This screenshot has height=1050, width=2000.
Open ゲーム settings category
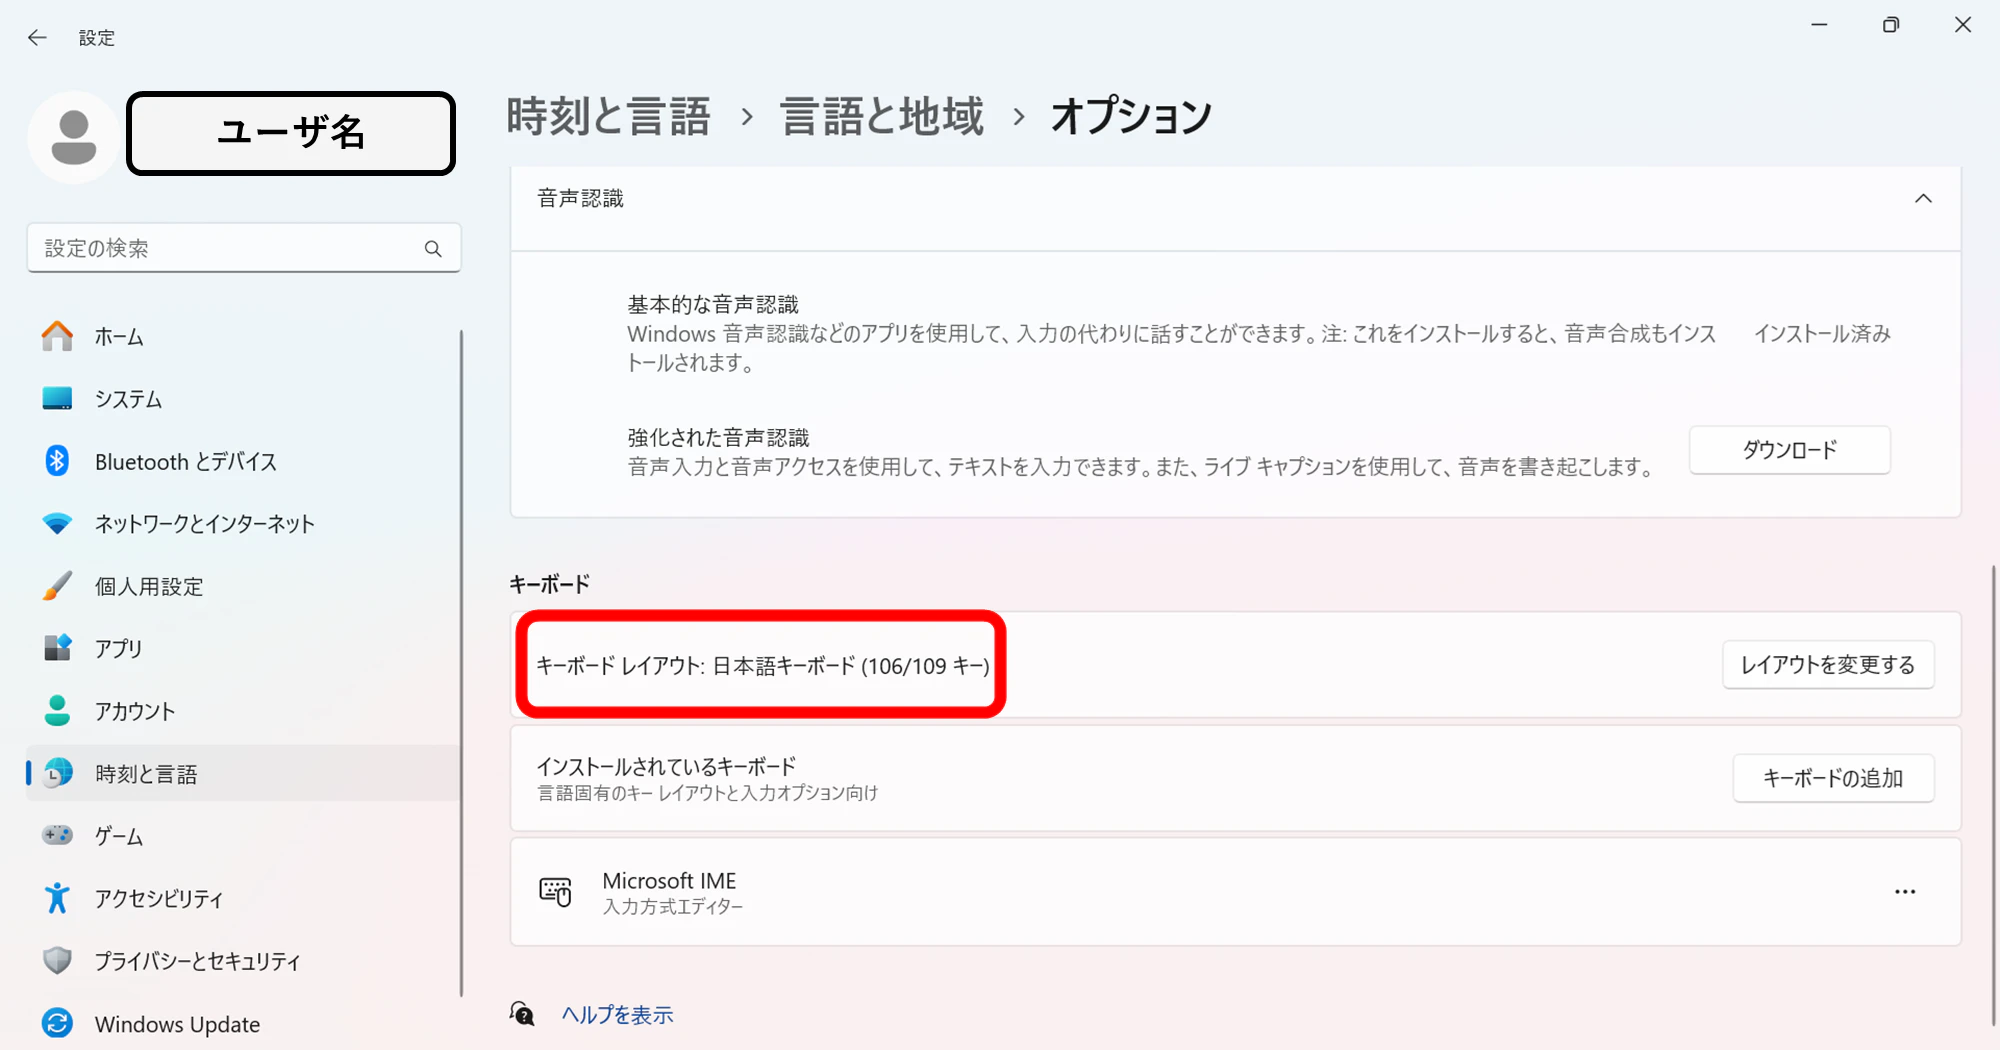coord(242,836)
